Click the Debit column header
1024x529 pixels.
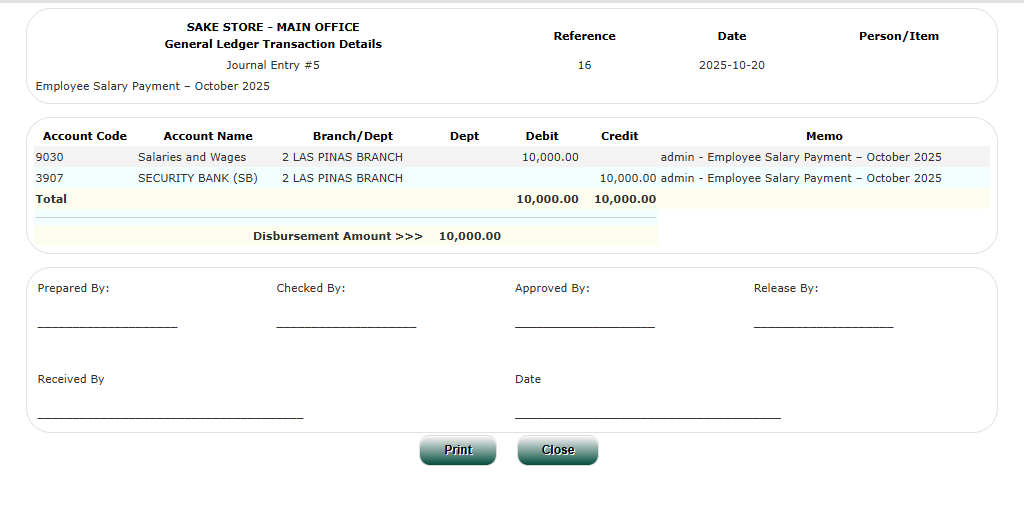pos(542,136)
